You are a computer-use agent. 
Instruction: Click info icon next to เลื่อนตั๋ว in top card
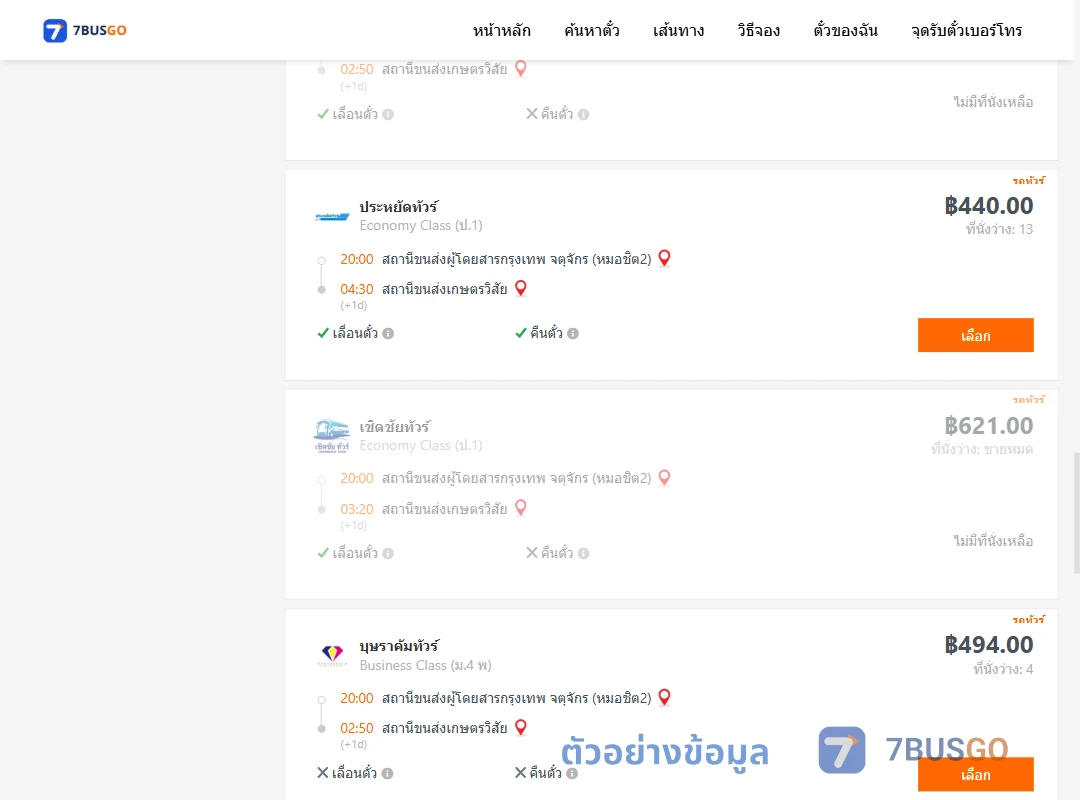click(x=388, y=114)
